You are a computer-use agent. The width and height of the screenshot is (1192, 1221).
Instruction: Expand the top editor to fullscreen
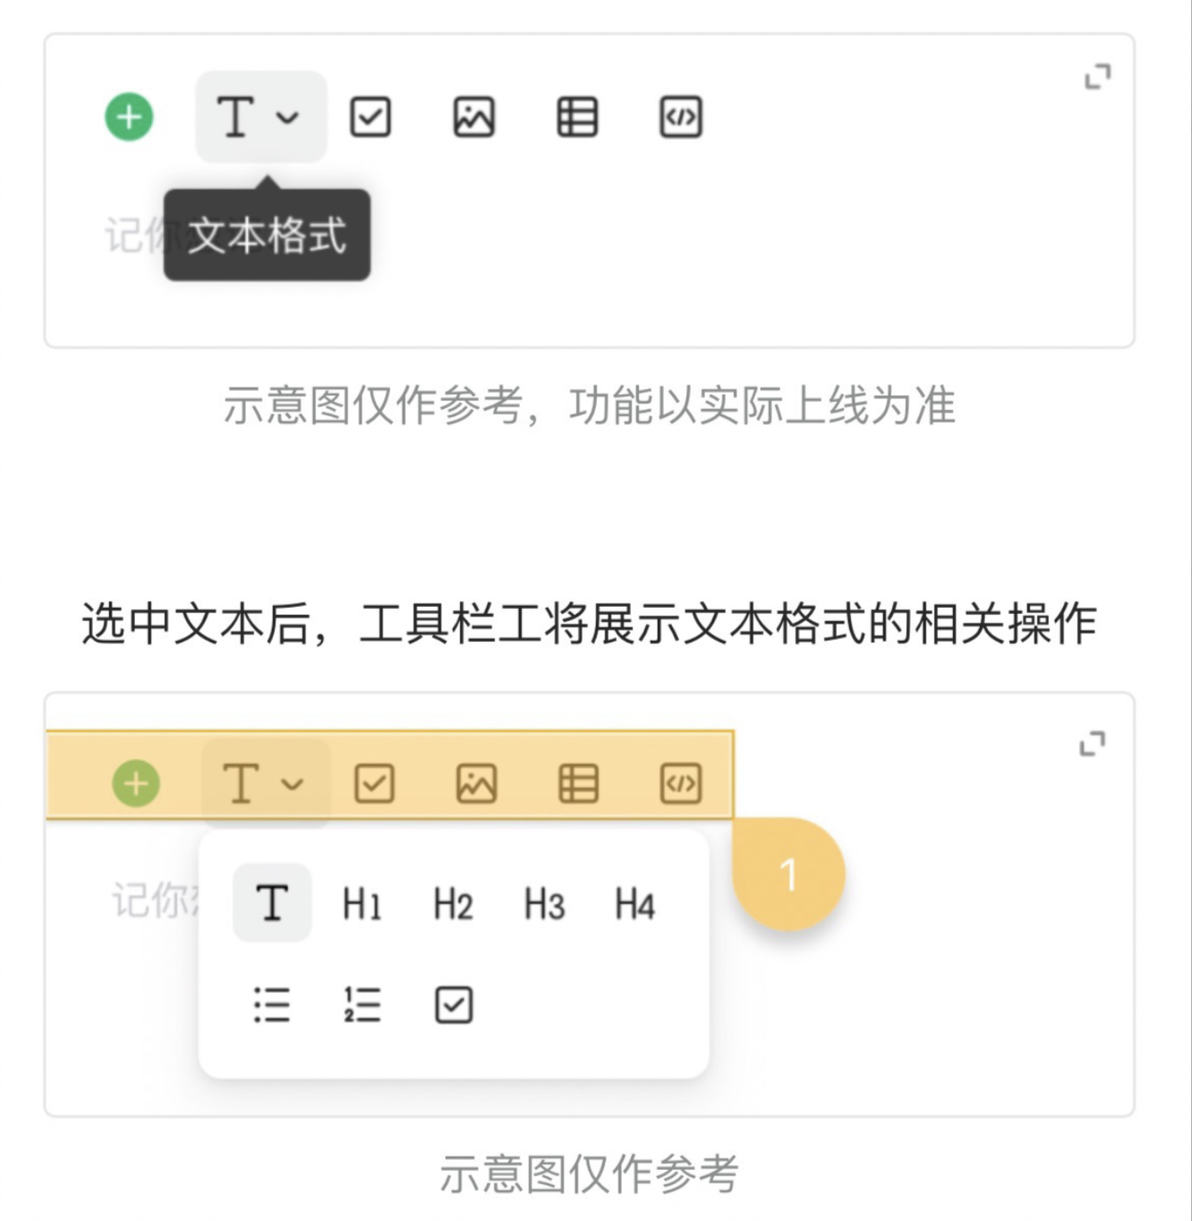[1098, 77]
